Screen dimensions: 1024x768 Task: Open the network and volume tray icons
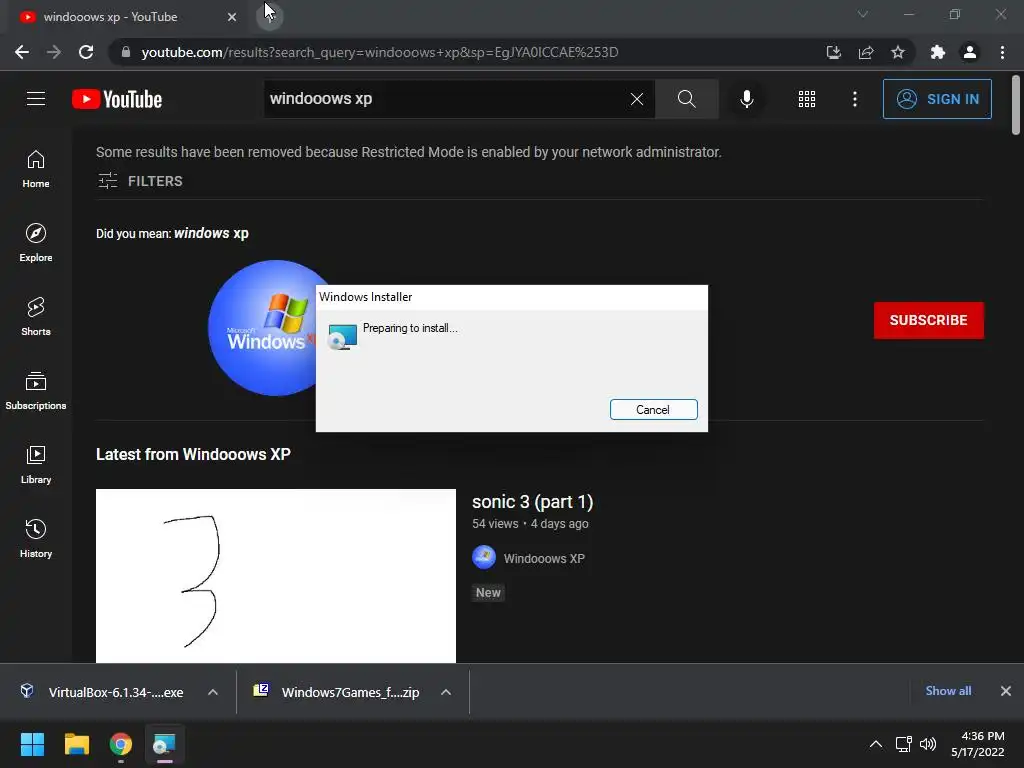[916, 744]
